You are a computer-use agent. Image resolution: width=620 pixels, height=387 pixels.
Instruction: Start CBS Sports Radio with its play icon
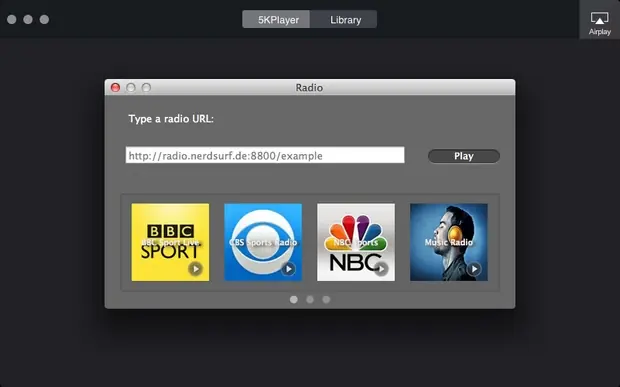click(x=288, y=269)
